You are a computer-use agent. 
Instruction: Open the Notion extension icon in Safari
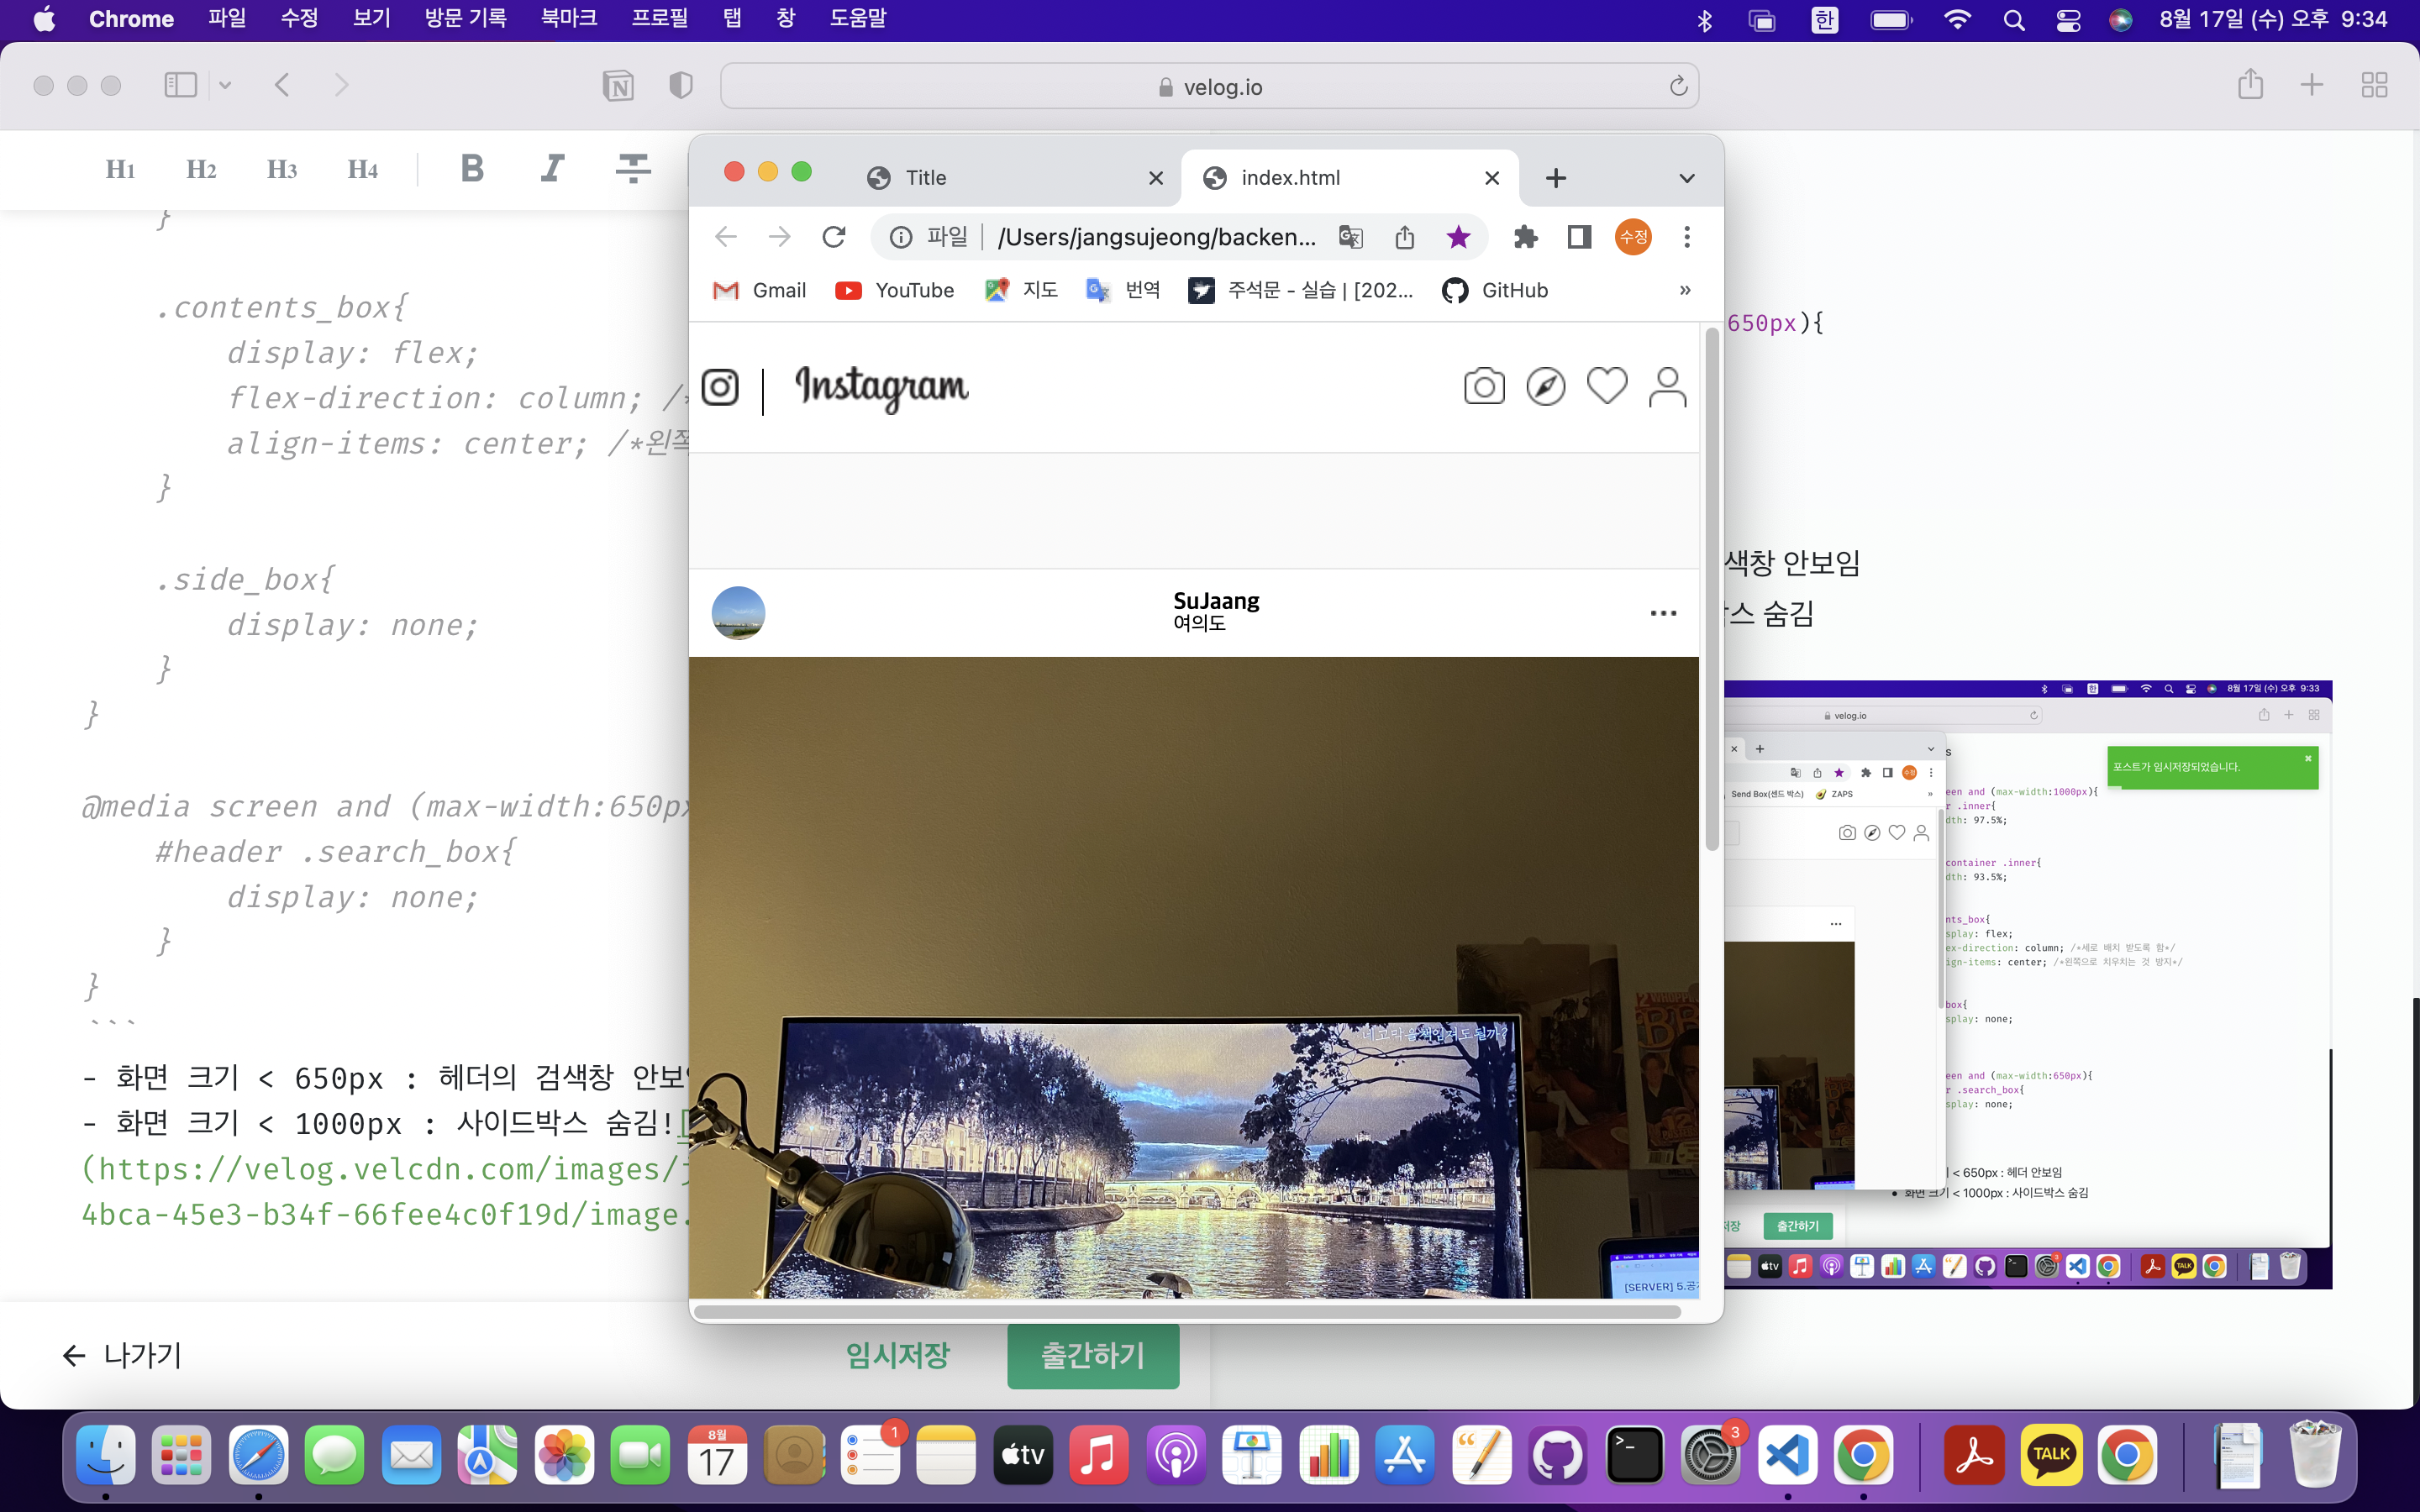pyautogui.click(x=618, y=86)
